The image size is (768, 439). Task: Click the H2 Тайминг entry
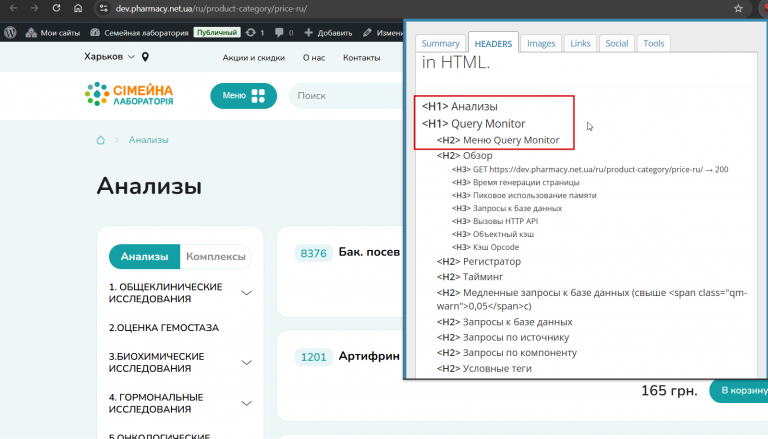[470, 277]
